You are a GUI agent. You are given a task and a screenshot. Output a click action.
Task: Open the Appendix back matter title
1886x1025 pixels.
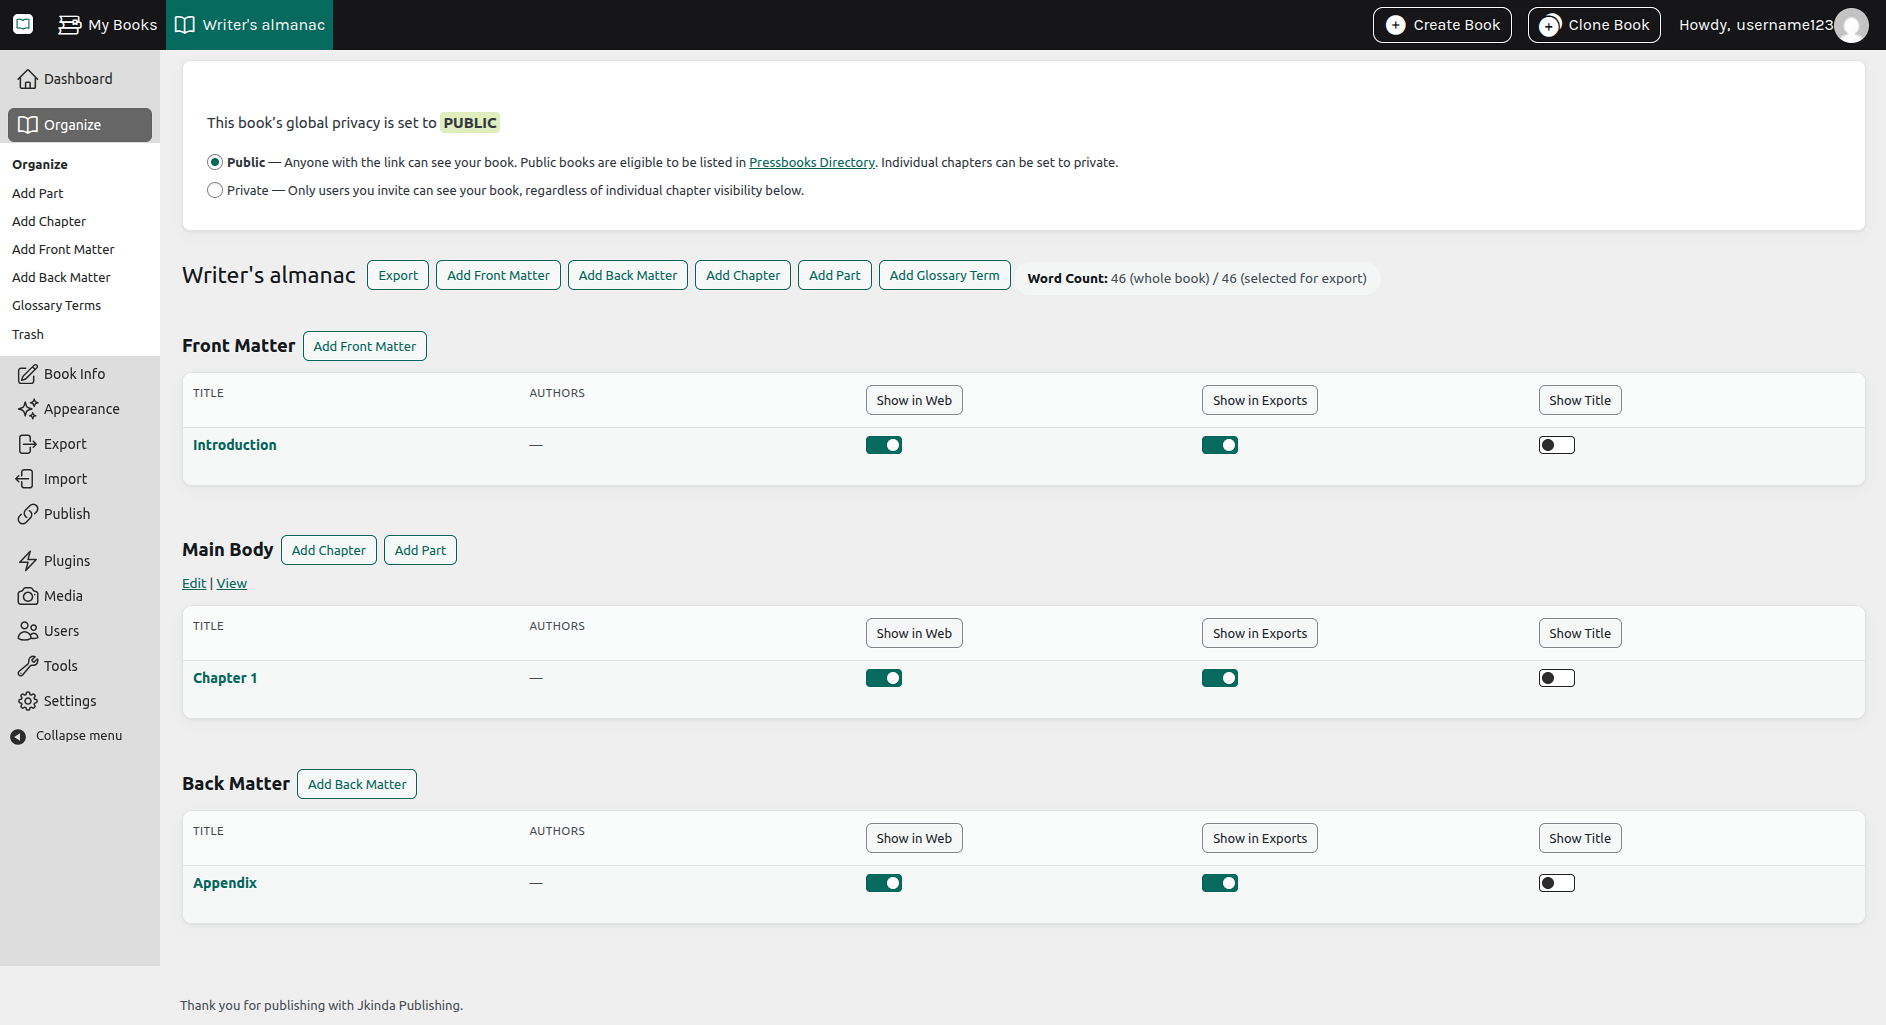[x=225, y=883]
